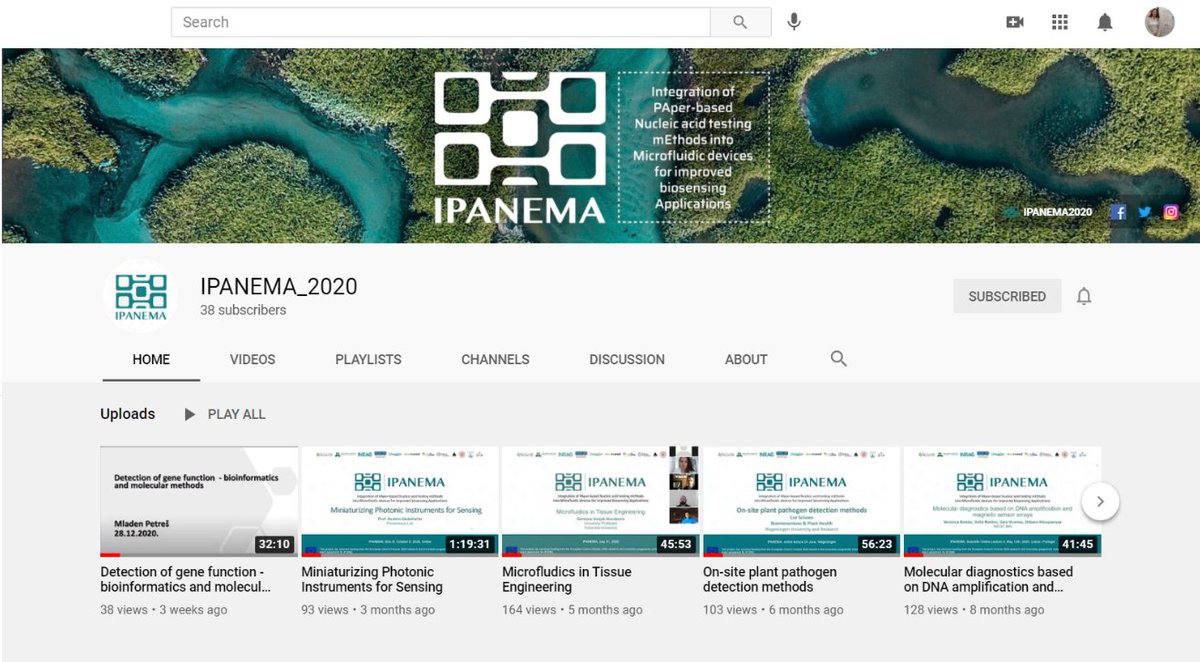
Task: Click the IPANEMA channel avatar logo
Action: [140, 296]
